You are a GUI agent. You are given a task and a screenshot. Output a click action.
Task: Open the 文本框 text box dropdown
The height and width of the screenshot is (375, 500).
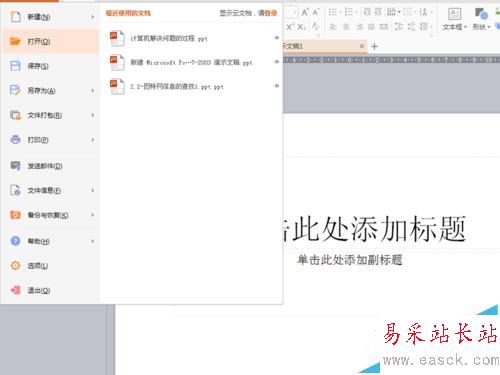pos(455,27)
